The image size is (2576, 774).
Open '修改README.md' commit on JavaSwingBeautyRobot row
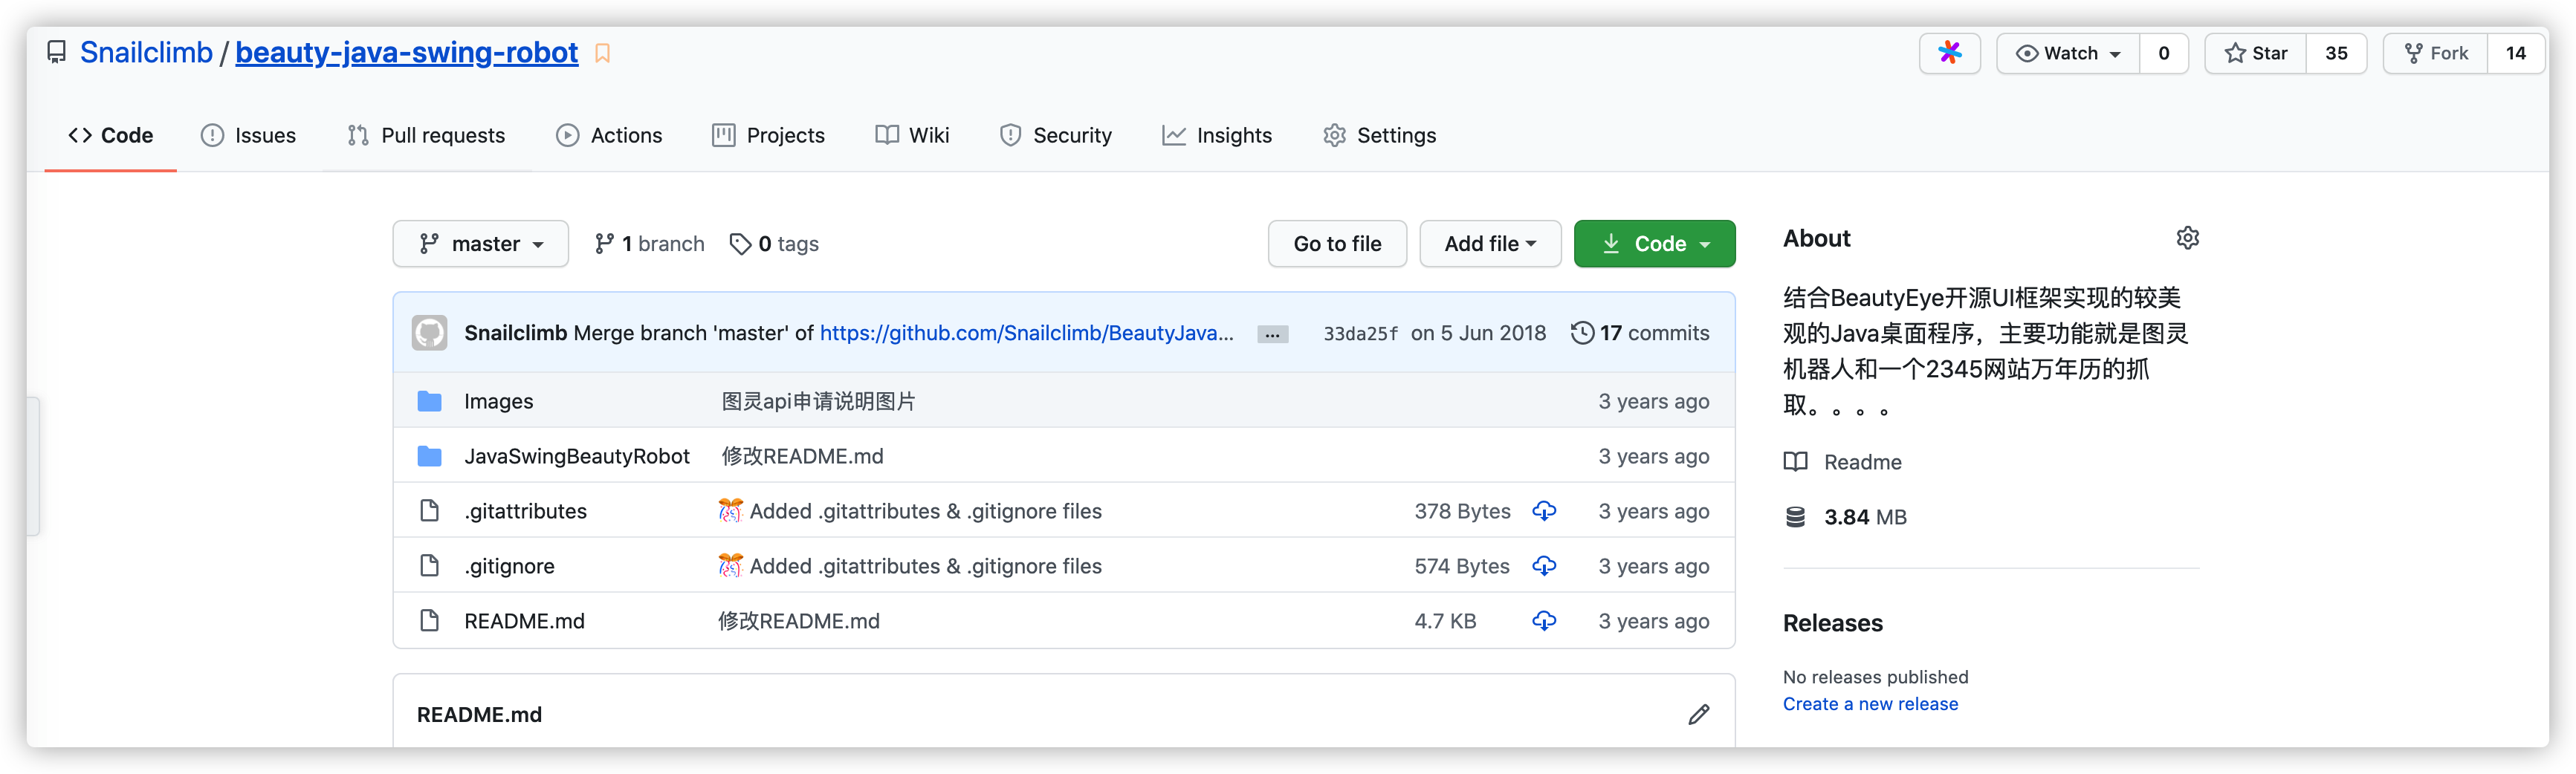pos(802,456)
